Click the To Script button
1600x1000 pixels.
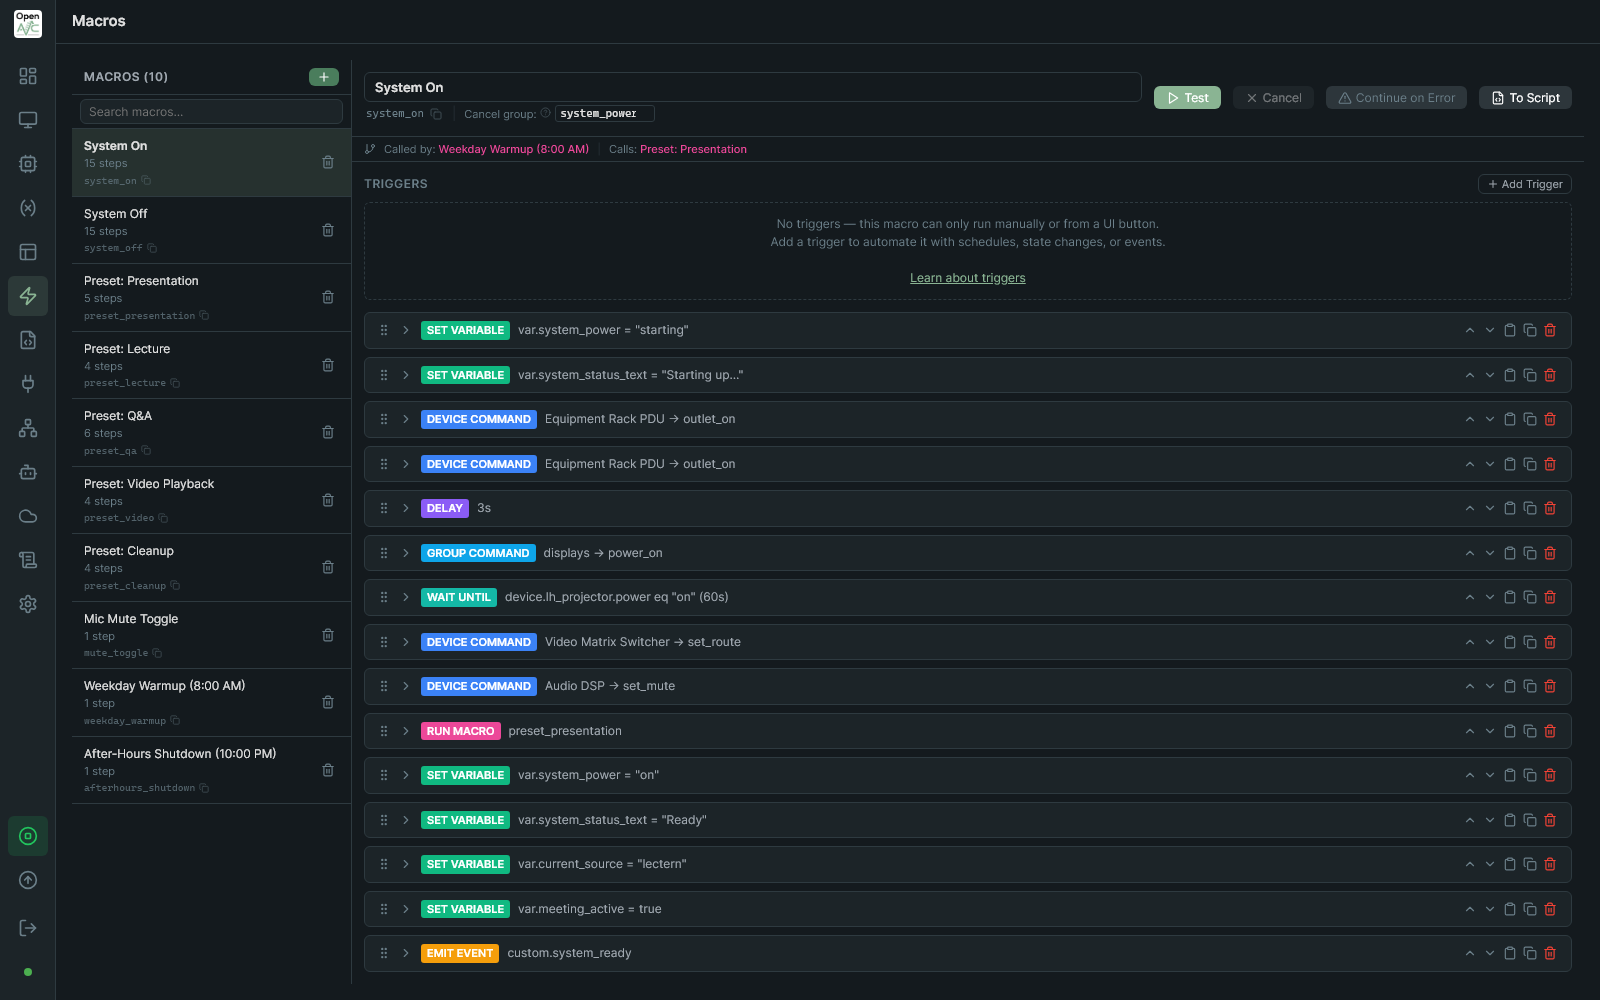click(x=1525, y=97)
